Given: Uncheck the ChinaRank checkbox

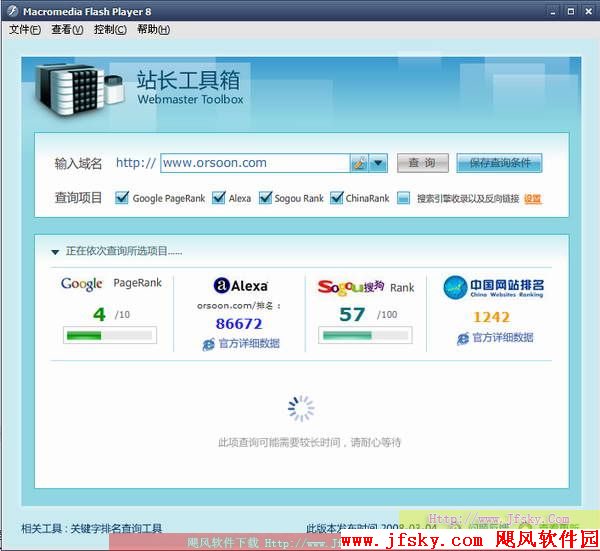Looking at the screenshot, I should [x=336, y=198].
